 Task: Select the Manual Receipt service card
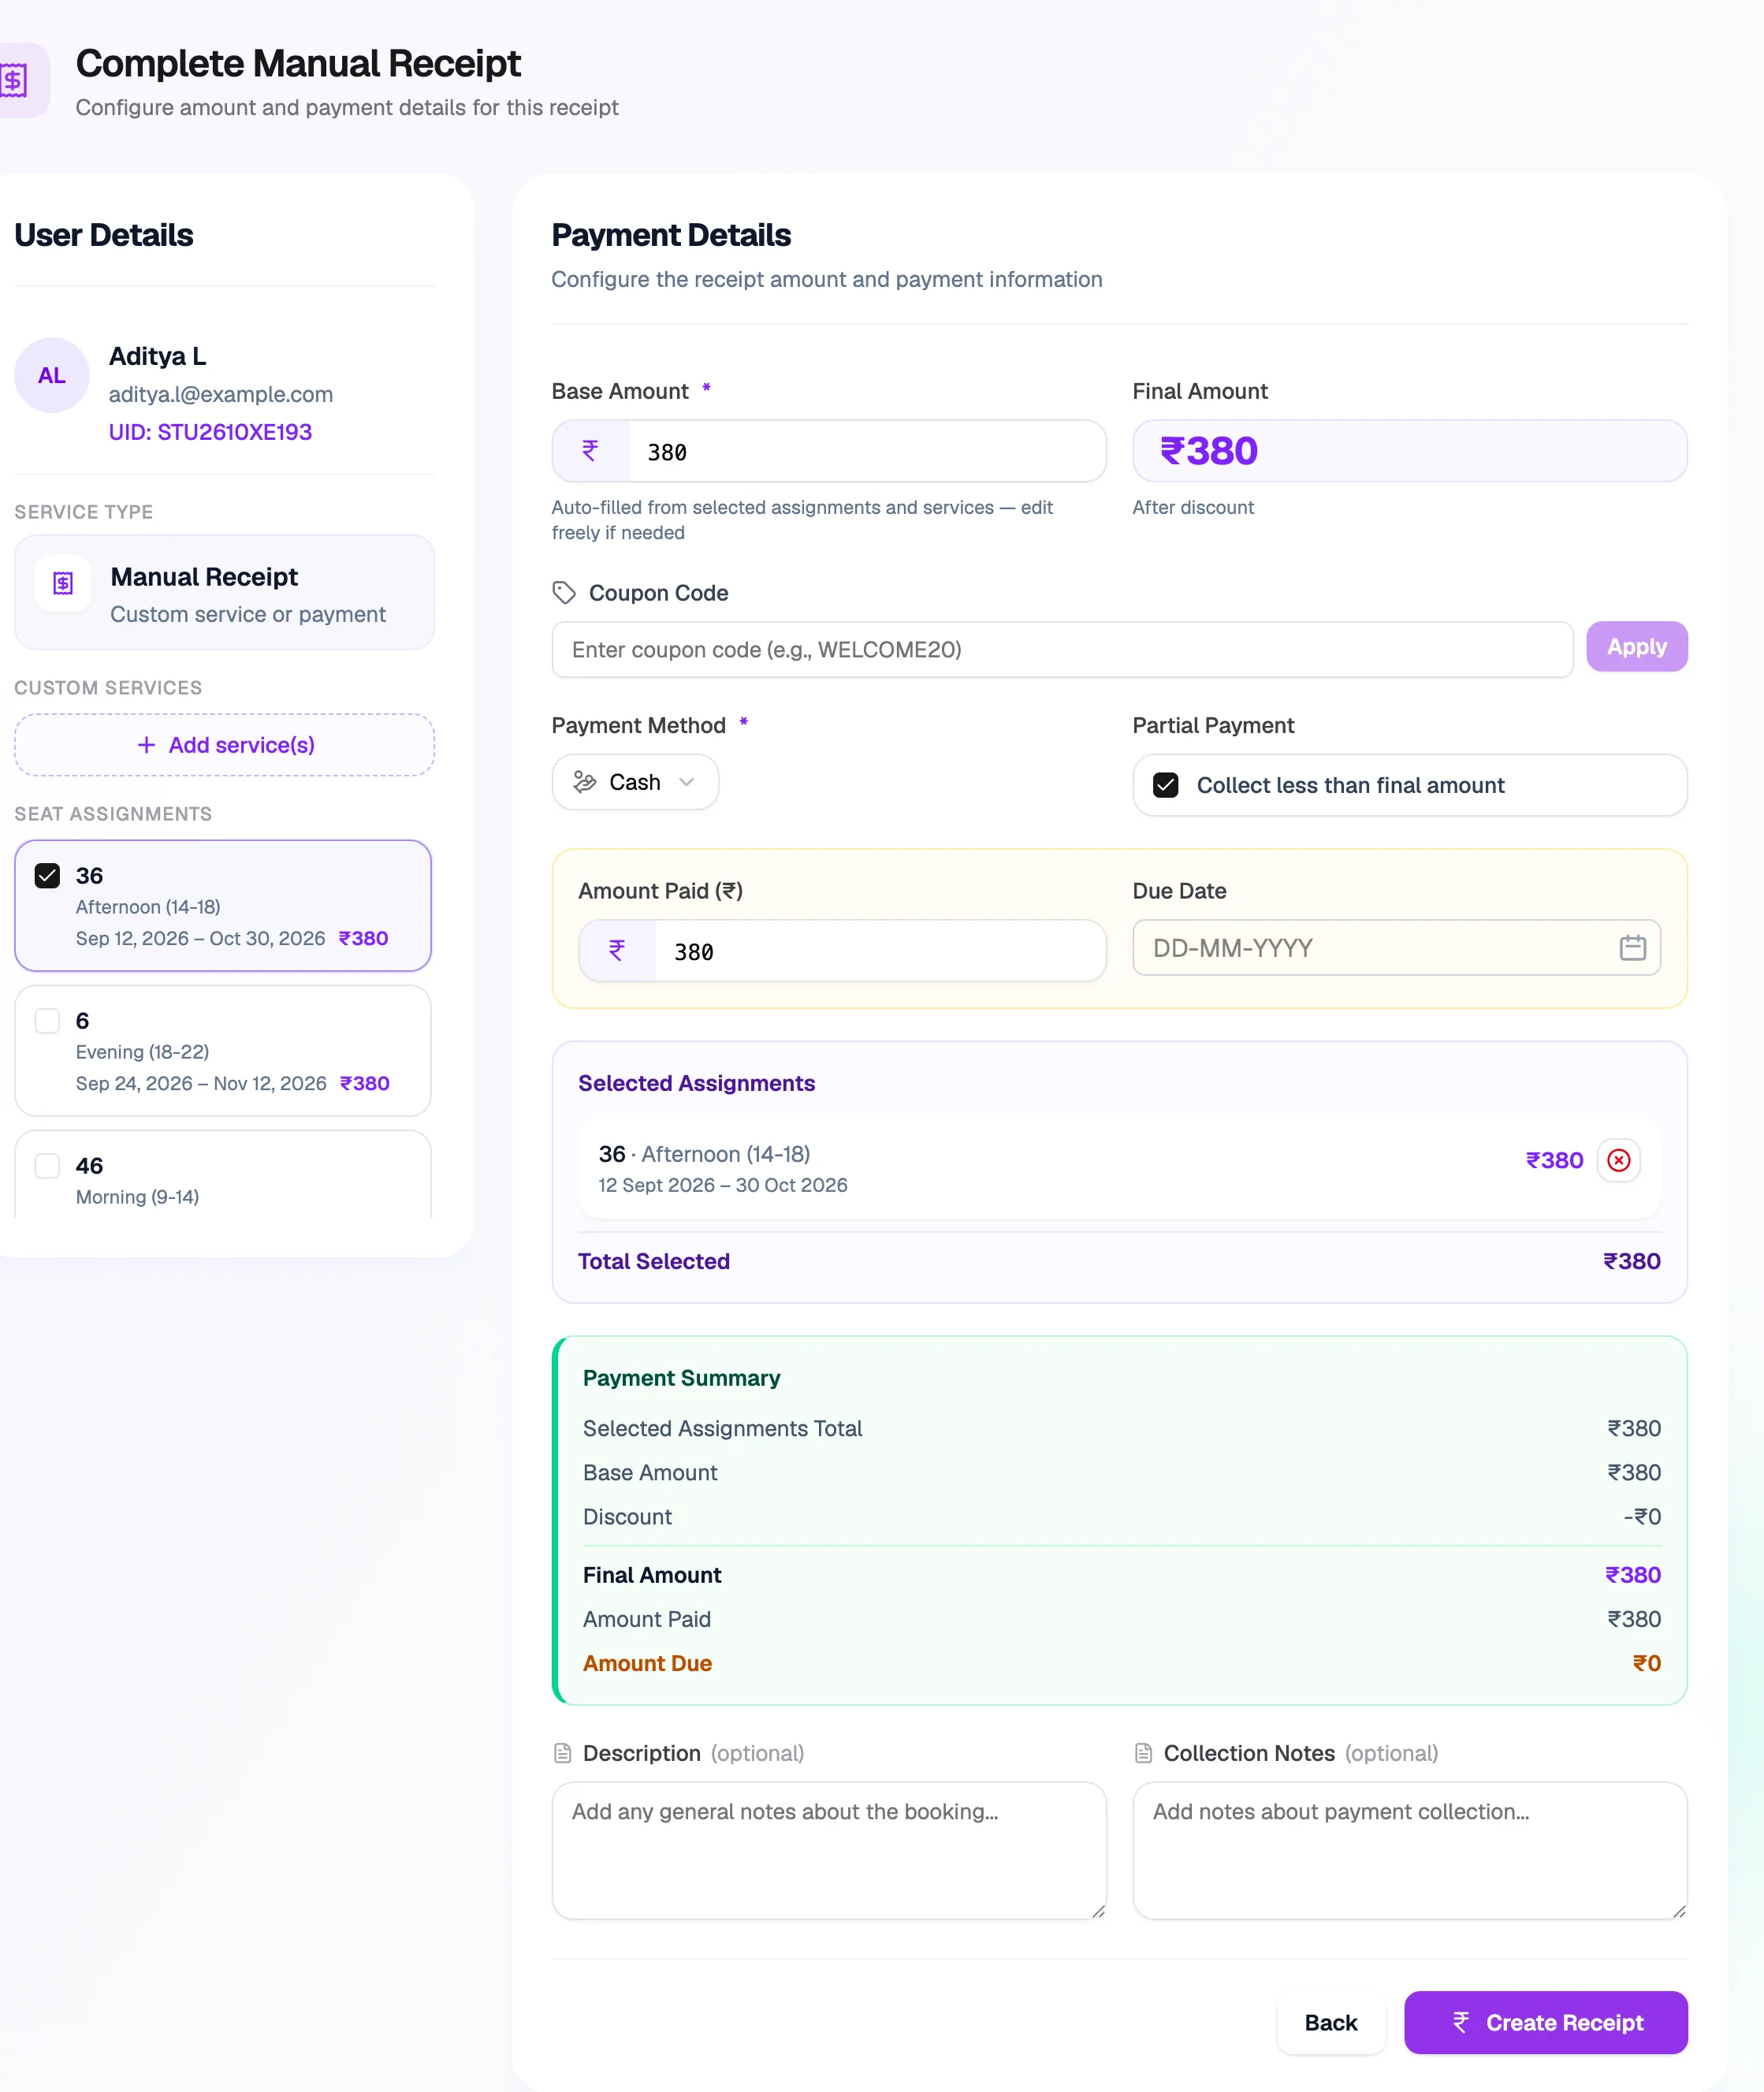pyautogui.click(x=224, y=593)
